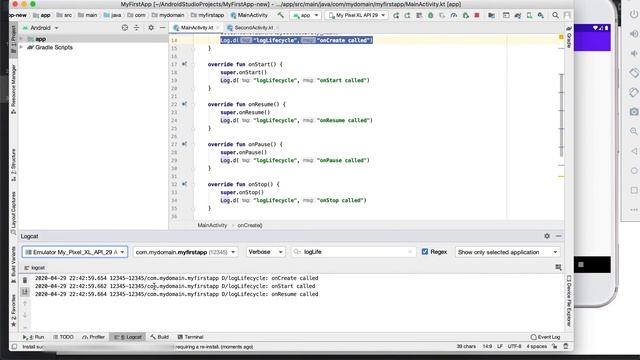
Task: Click the red Stop app icon
Action: (x=477, y=15)
